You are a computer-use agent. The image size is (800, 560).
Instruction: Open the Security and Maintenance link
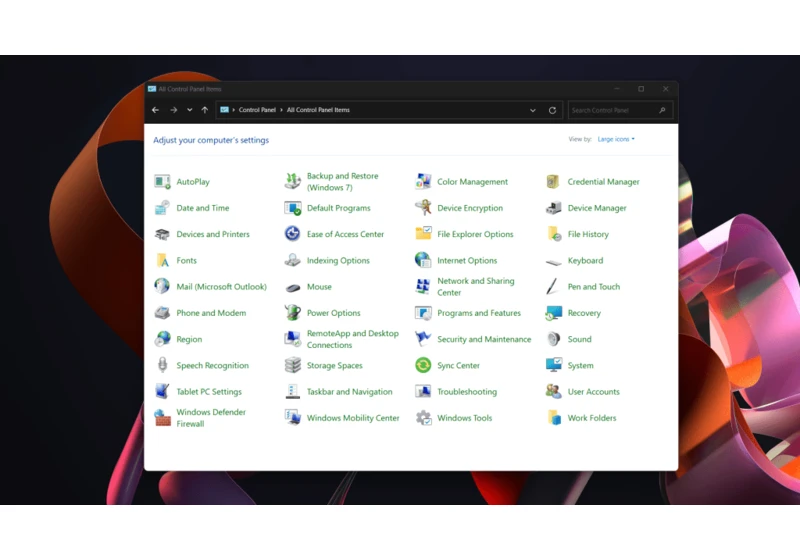484,339
